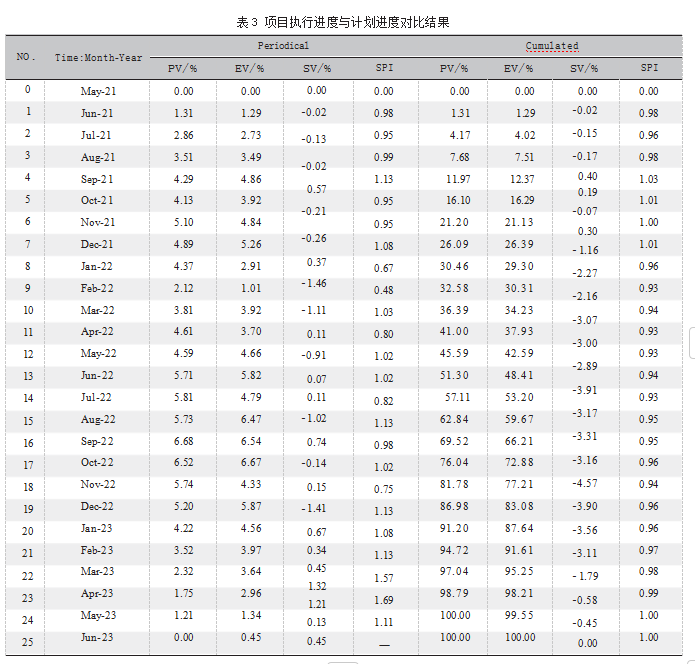
Task: Click the 'Time:Month-Year' column header
Action: (98, 58)
